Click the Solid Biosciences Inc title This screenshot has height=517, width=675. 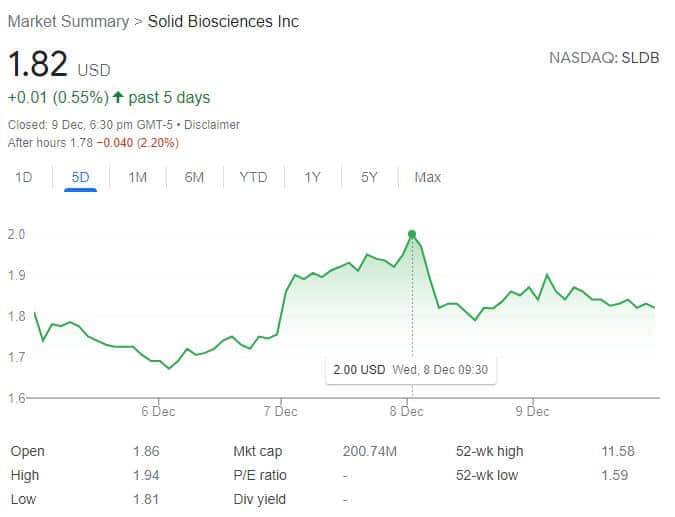coord(223,22)
